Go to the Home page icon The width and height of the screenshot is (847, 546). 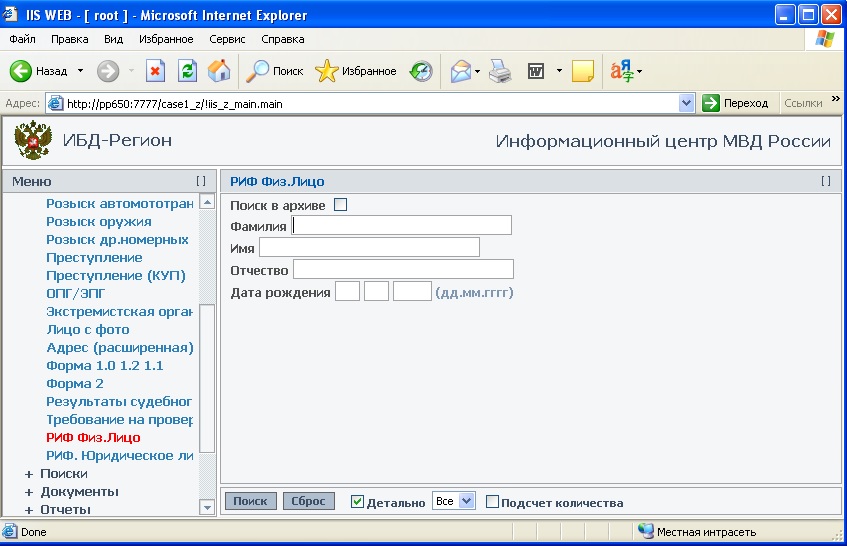click(x=219, y=72)
